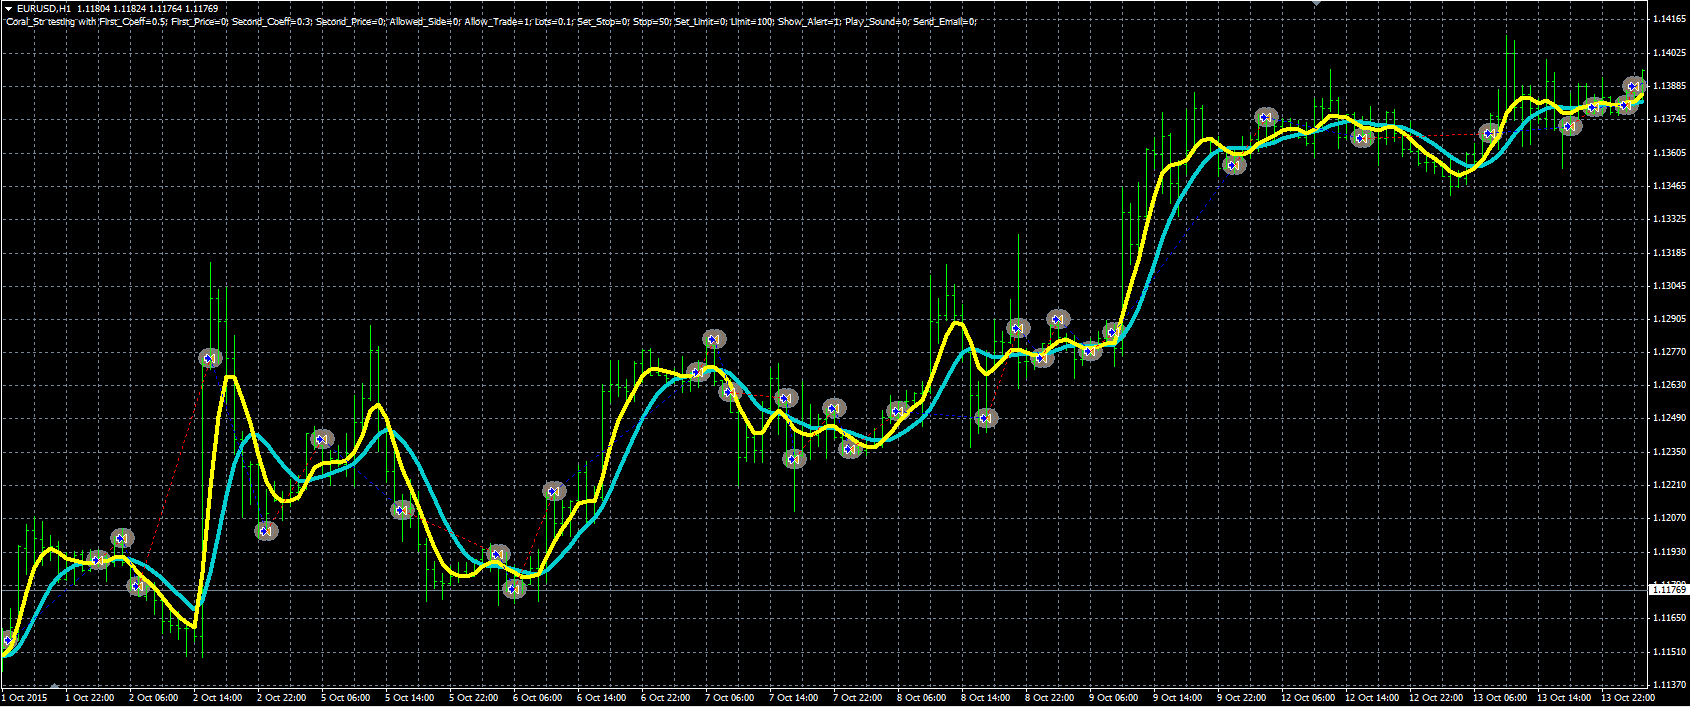The width and height of the screenshot is (1690, 707).
Task: Click the OHLC quote values 1.11804 1.11824
Action: pos(111,9)
